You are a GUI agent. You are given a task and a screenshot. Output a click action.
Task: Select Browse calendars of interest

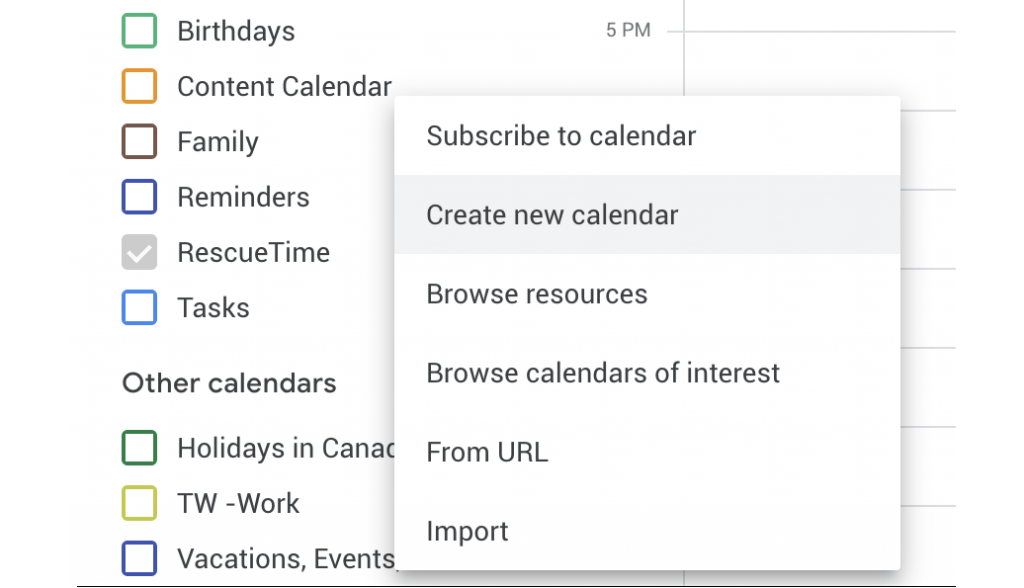603,373
